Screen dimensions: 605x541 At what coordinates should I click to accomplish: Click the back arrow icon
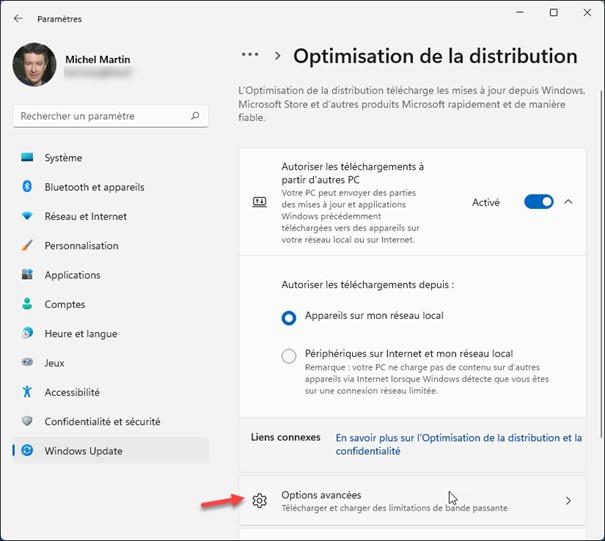click(18, 18)
